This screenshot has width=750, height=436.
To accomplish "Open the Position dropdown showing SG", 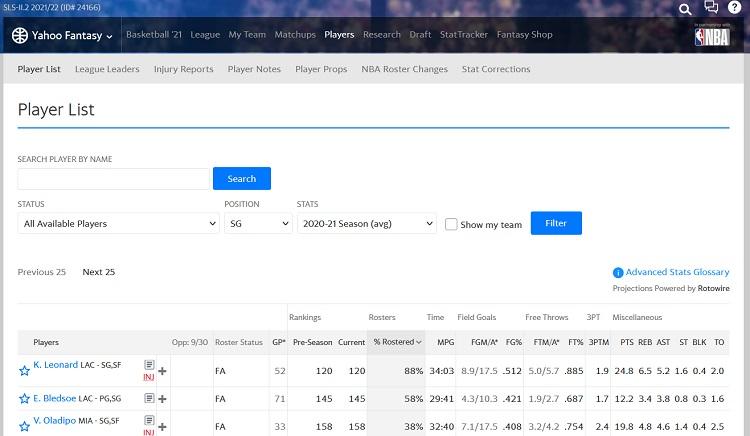I will (257, 224).
